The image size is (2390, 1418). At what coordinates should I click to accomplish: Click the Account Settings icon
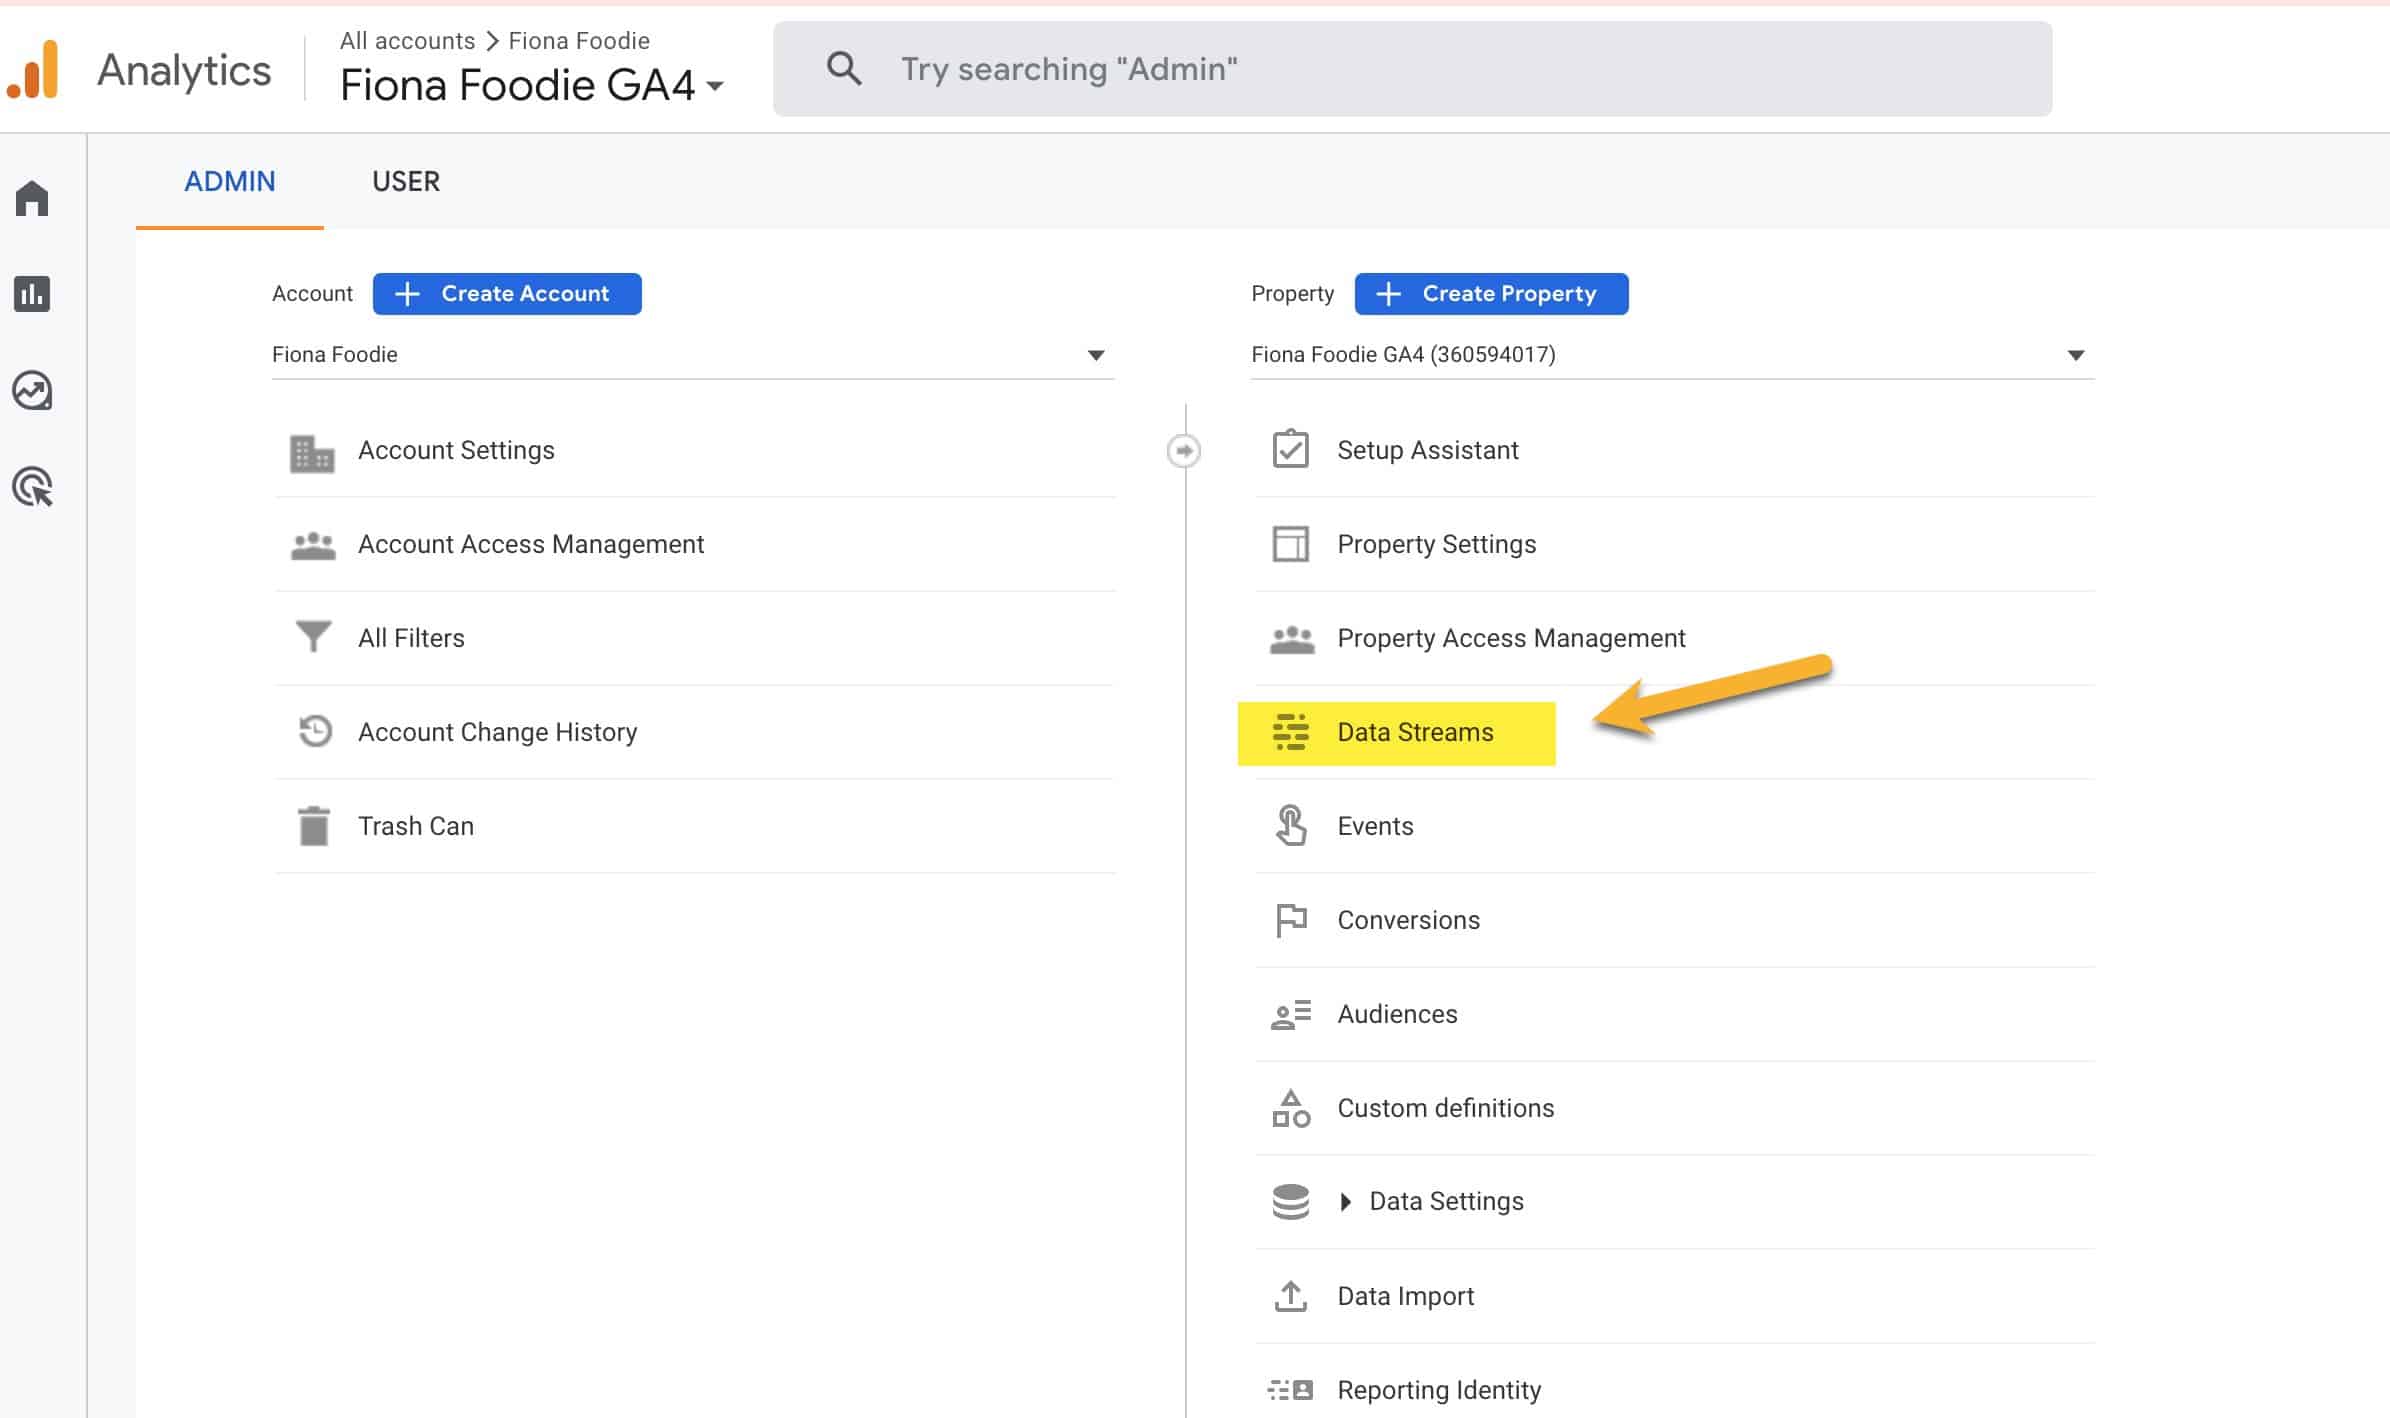312,451
